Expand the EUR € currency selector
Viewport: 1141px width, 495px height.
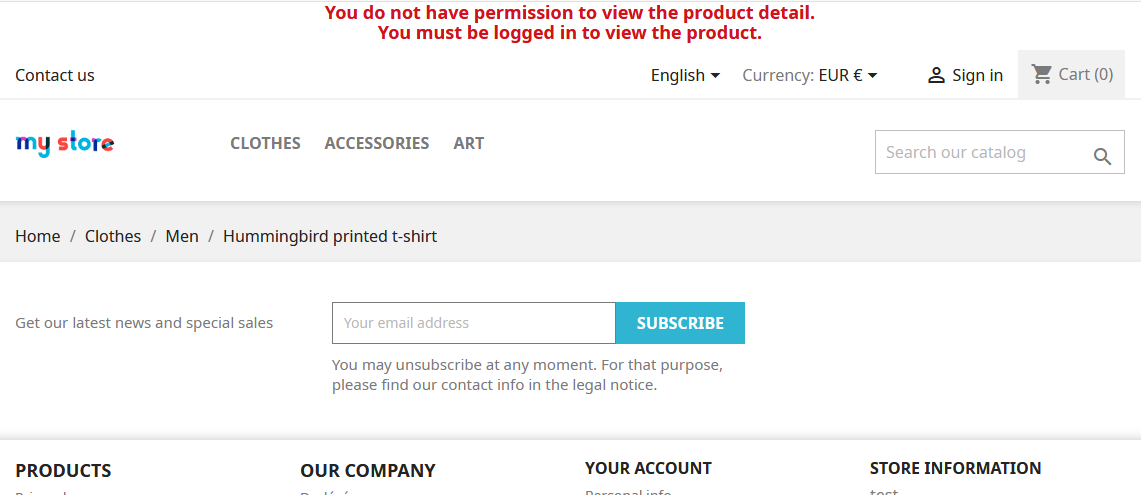(x=848, y=75)
